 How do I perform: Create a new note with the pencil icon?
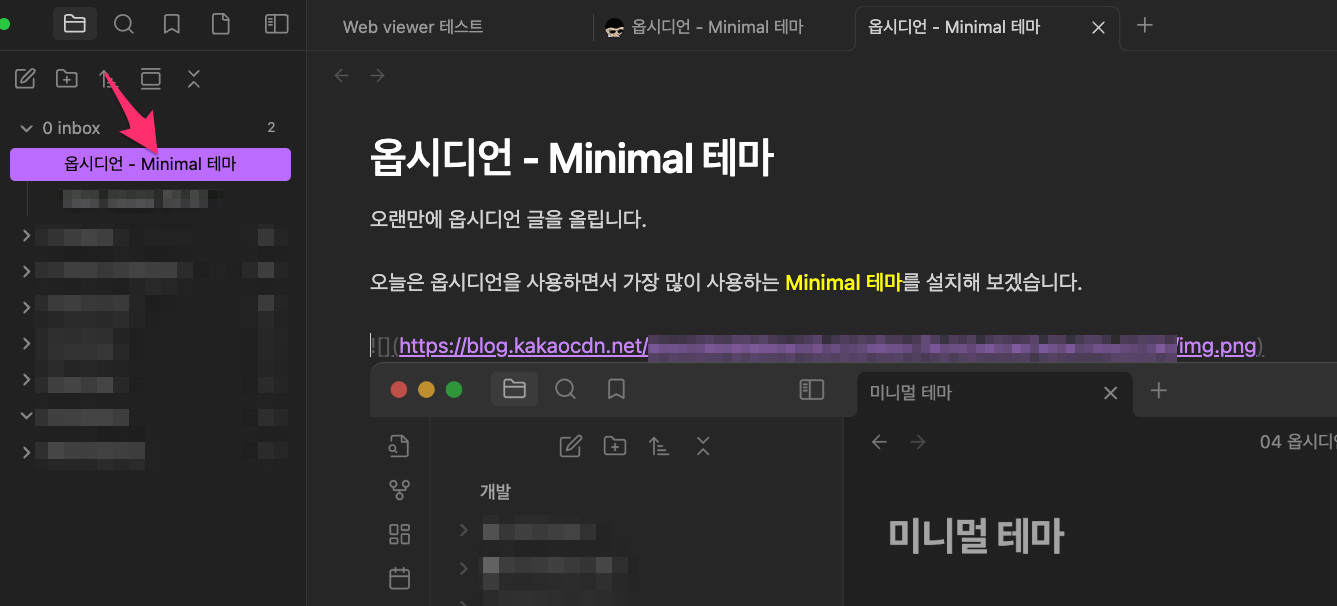pos(26,79)
